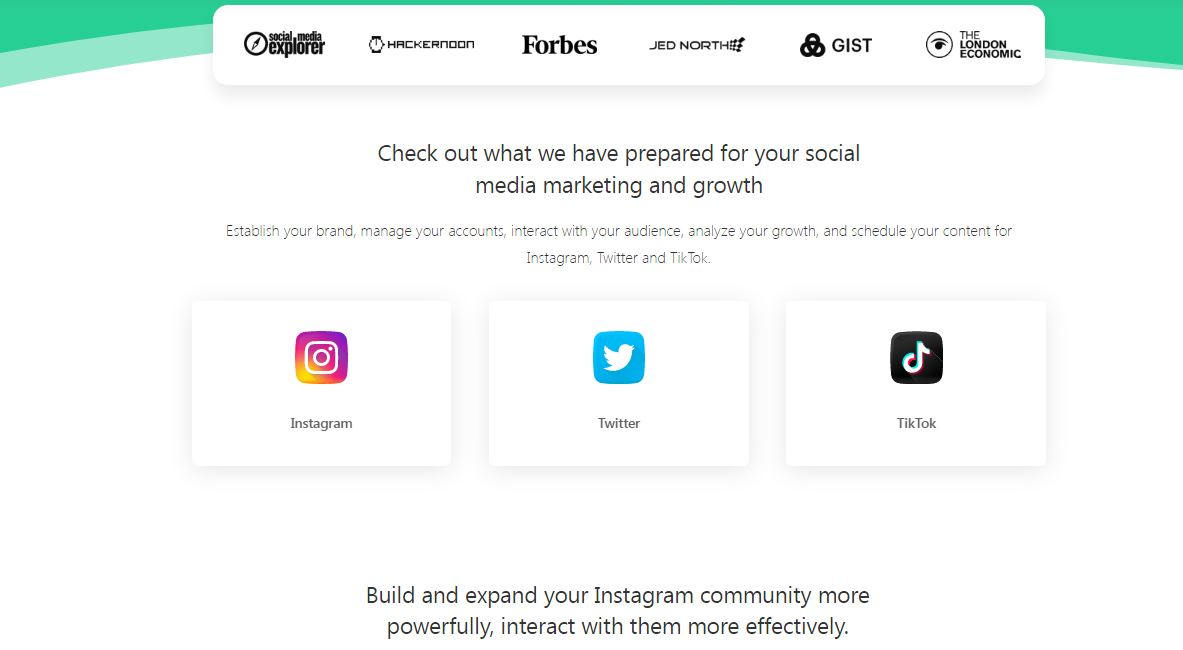The height and width of the screenshot is (650, 1183).
Task: Select the Instagram card
Action: (321, 383)
